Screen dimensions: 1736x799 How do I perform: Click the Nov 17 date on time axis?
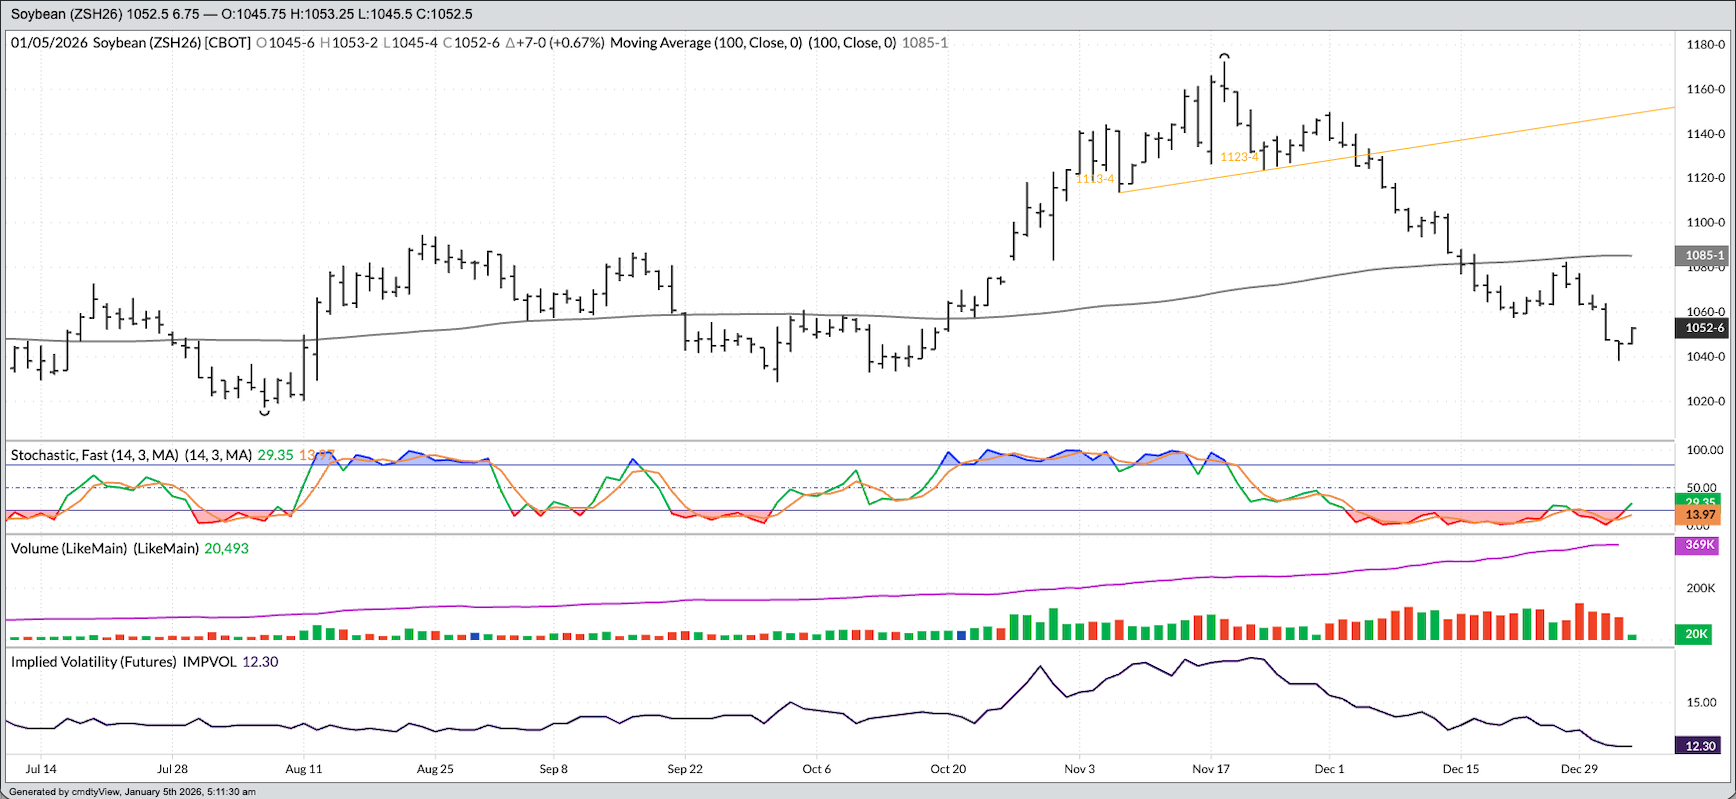[1210, 769]
